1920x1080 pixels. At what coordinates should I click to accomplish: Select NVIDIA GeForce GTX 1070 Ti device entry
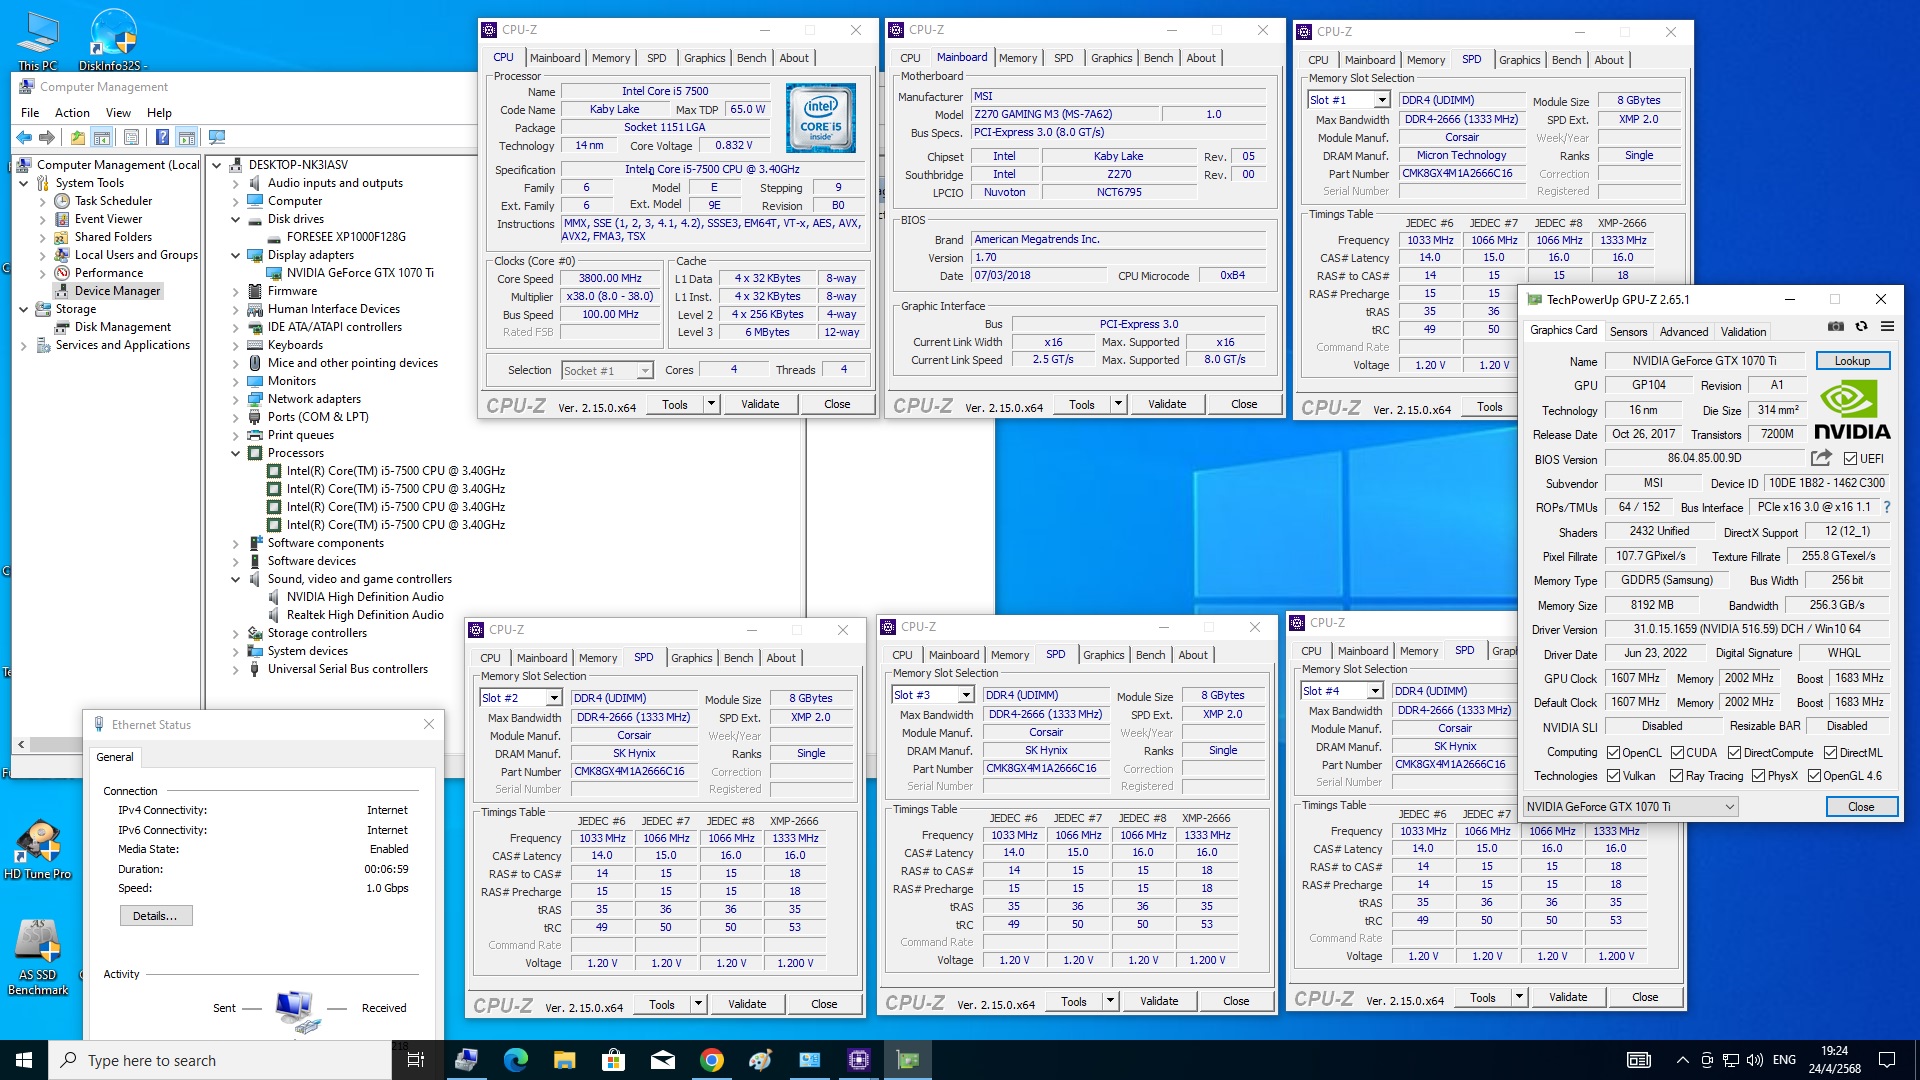point(360,273)
